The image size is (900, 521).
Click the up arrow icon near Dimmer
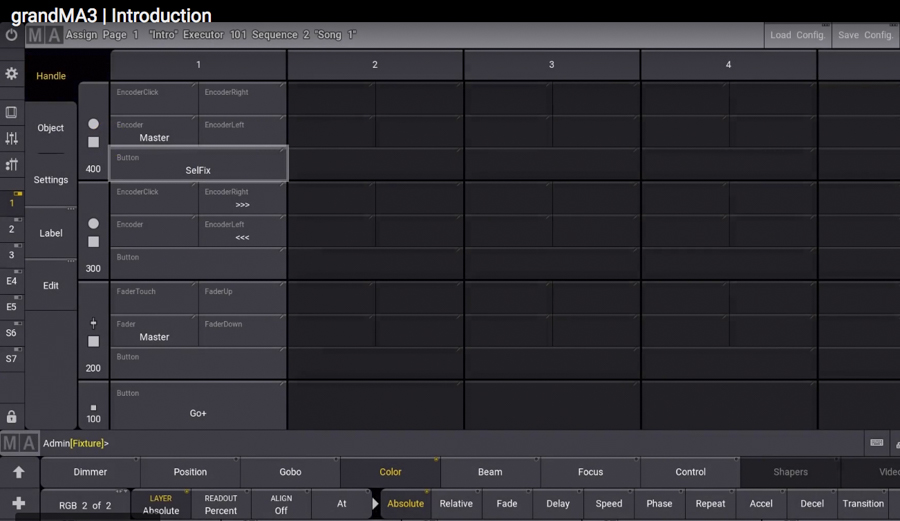point(19,472)
